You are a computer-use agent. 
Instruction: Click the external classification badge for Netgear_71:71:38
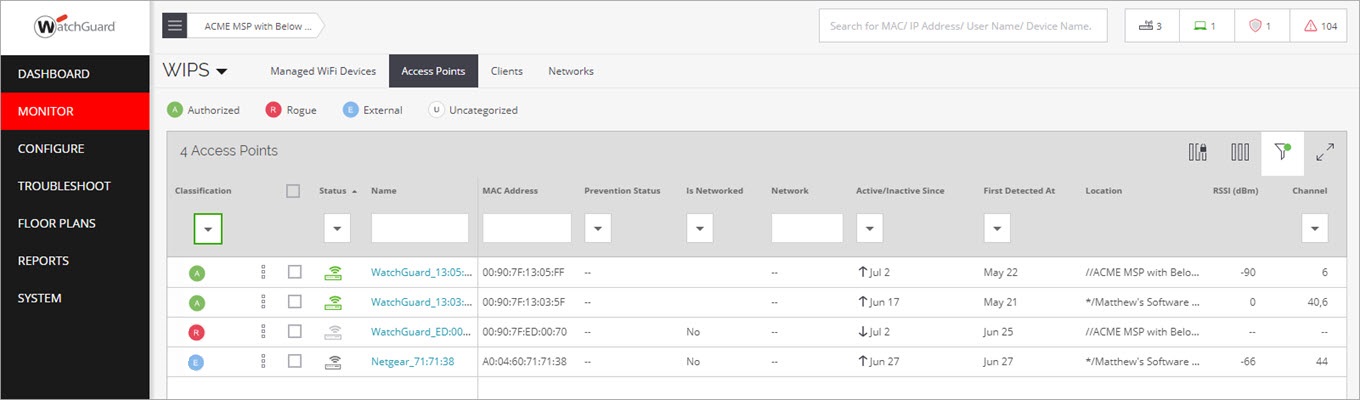(x=196, y=362)
